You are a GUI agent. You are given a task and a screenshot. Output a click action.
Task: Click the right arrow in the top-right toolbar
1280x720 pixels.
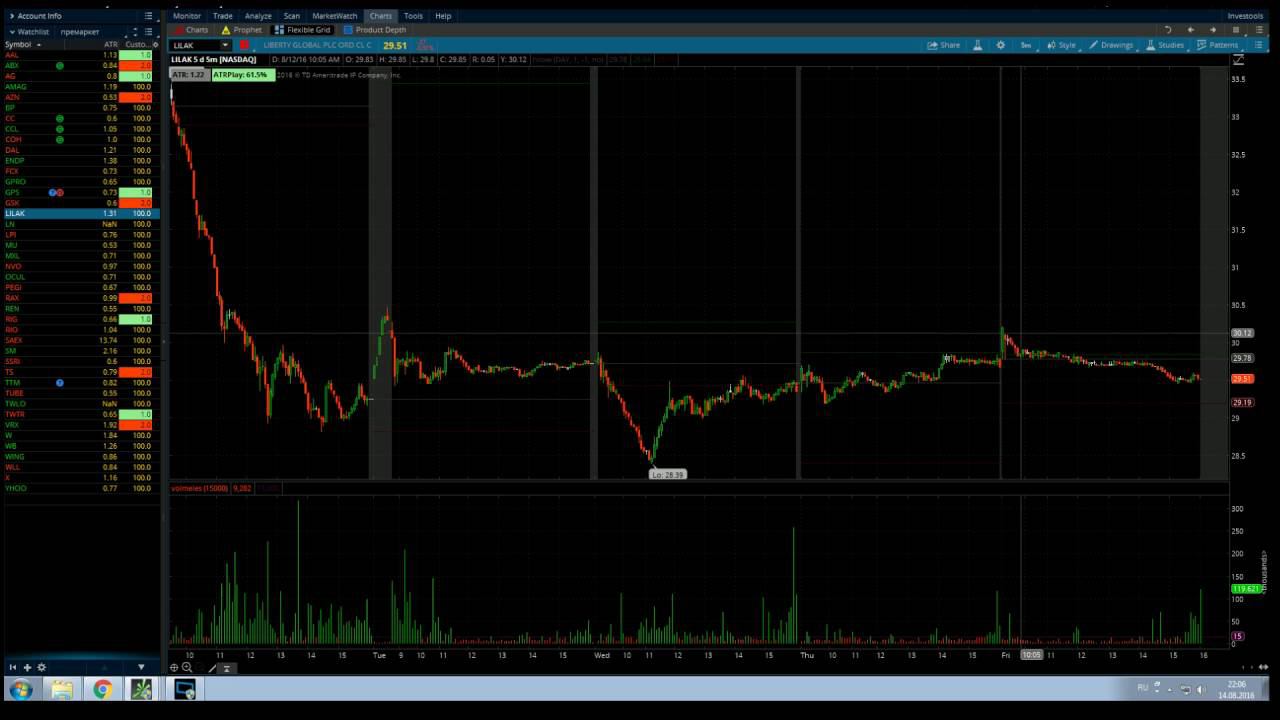pyautogui.click(x=1213, y=30)
